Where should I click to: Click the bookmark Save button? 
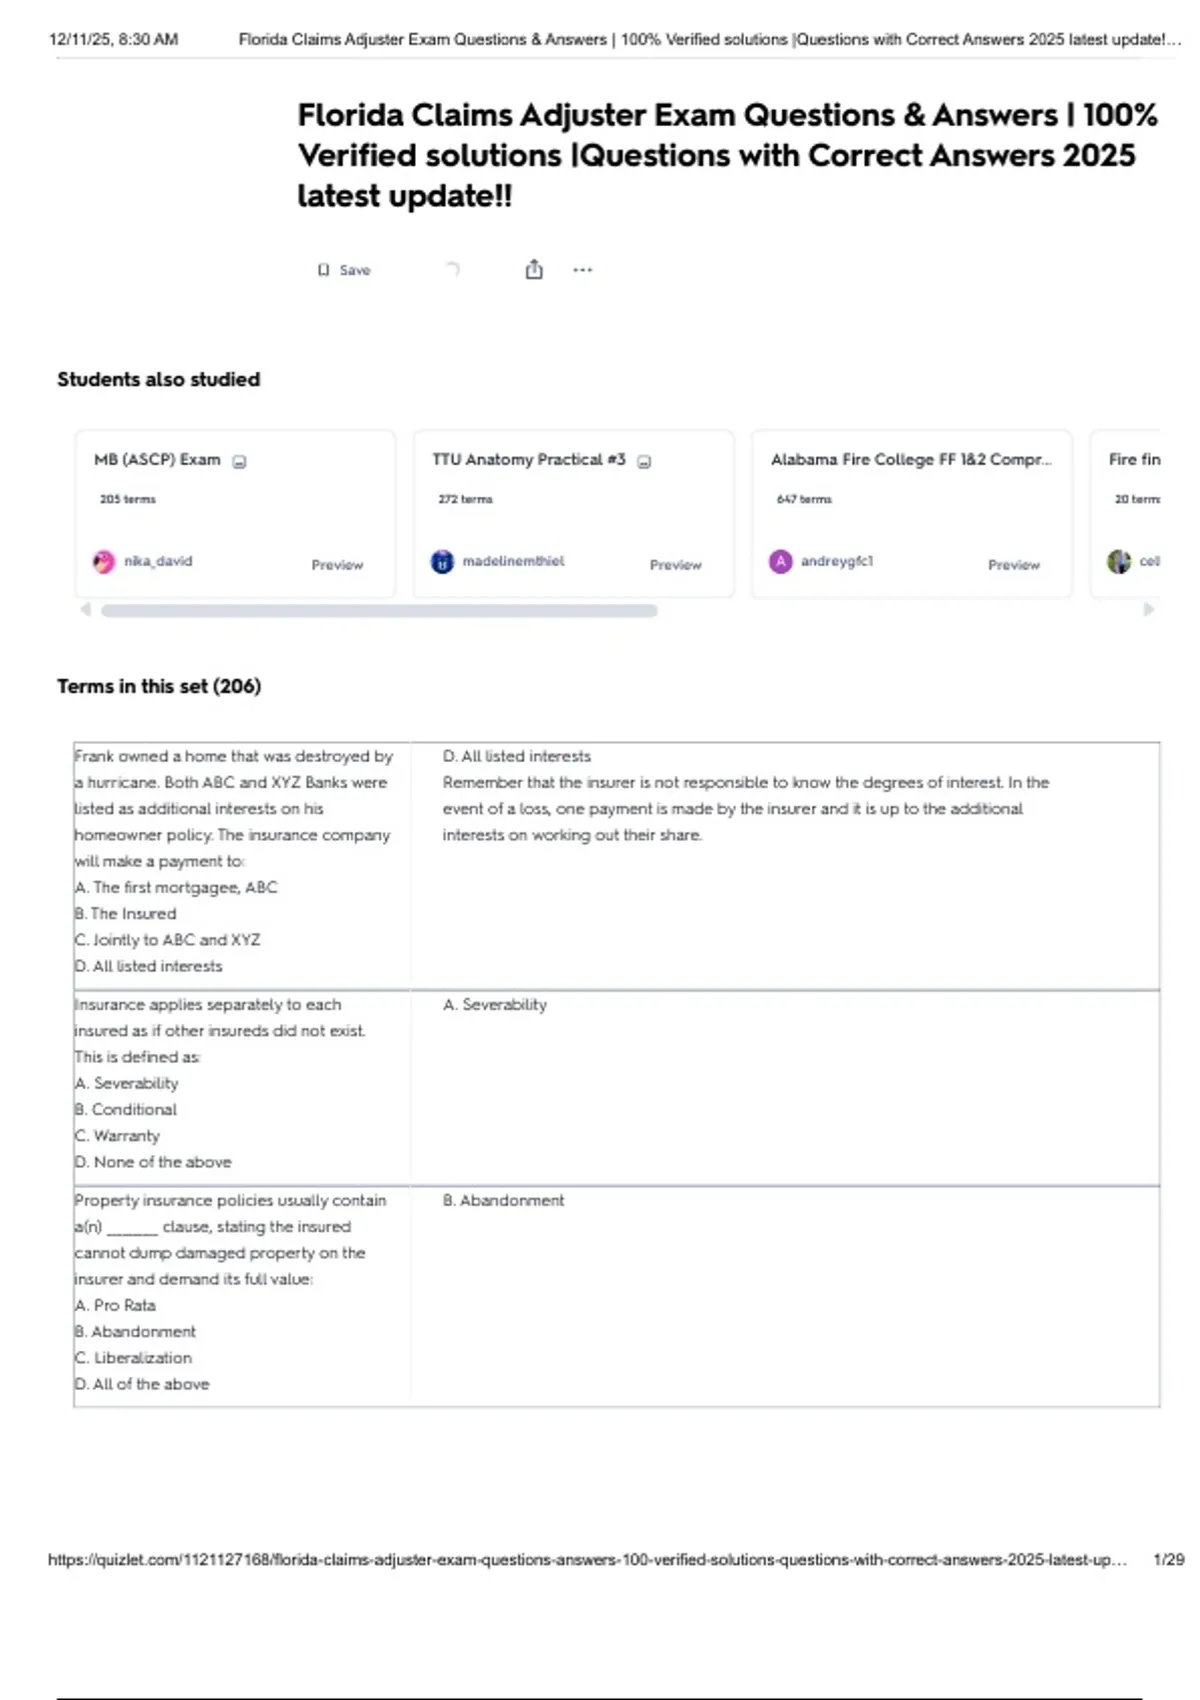pos(344,270)
